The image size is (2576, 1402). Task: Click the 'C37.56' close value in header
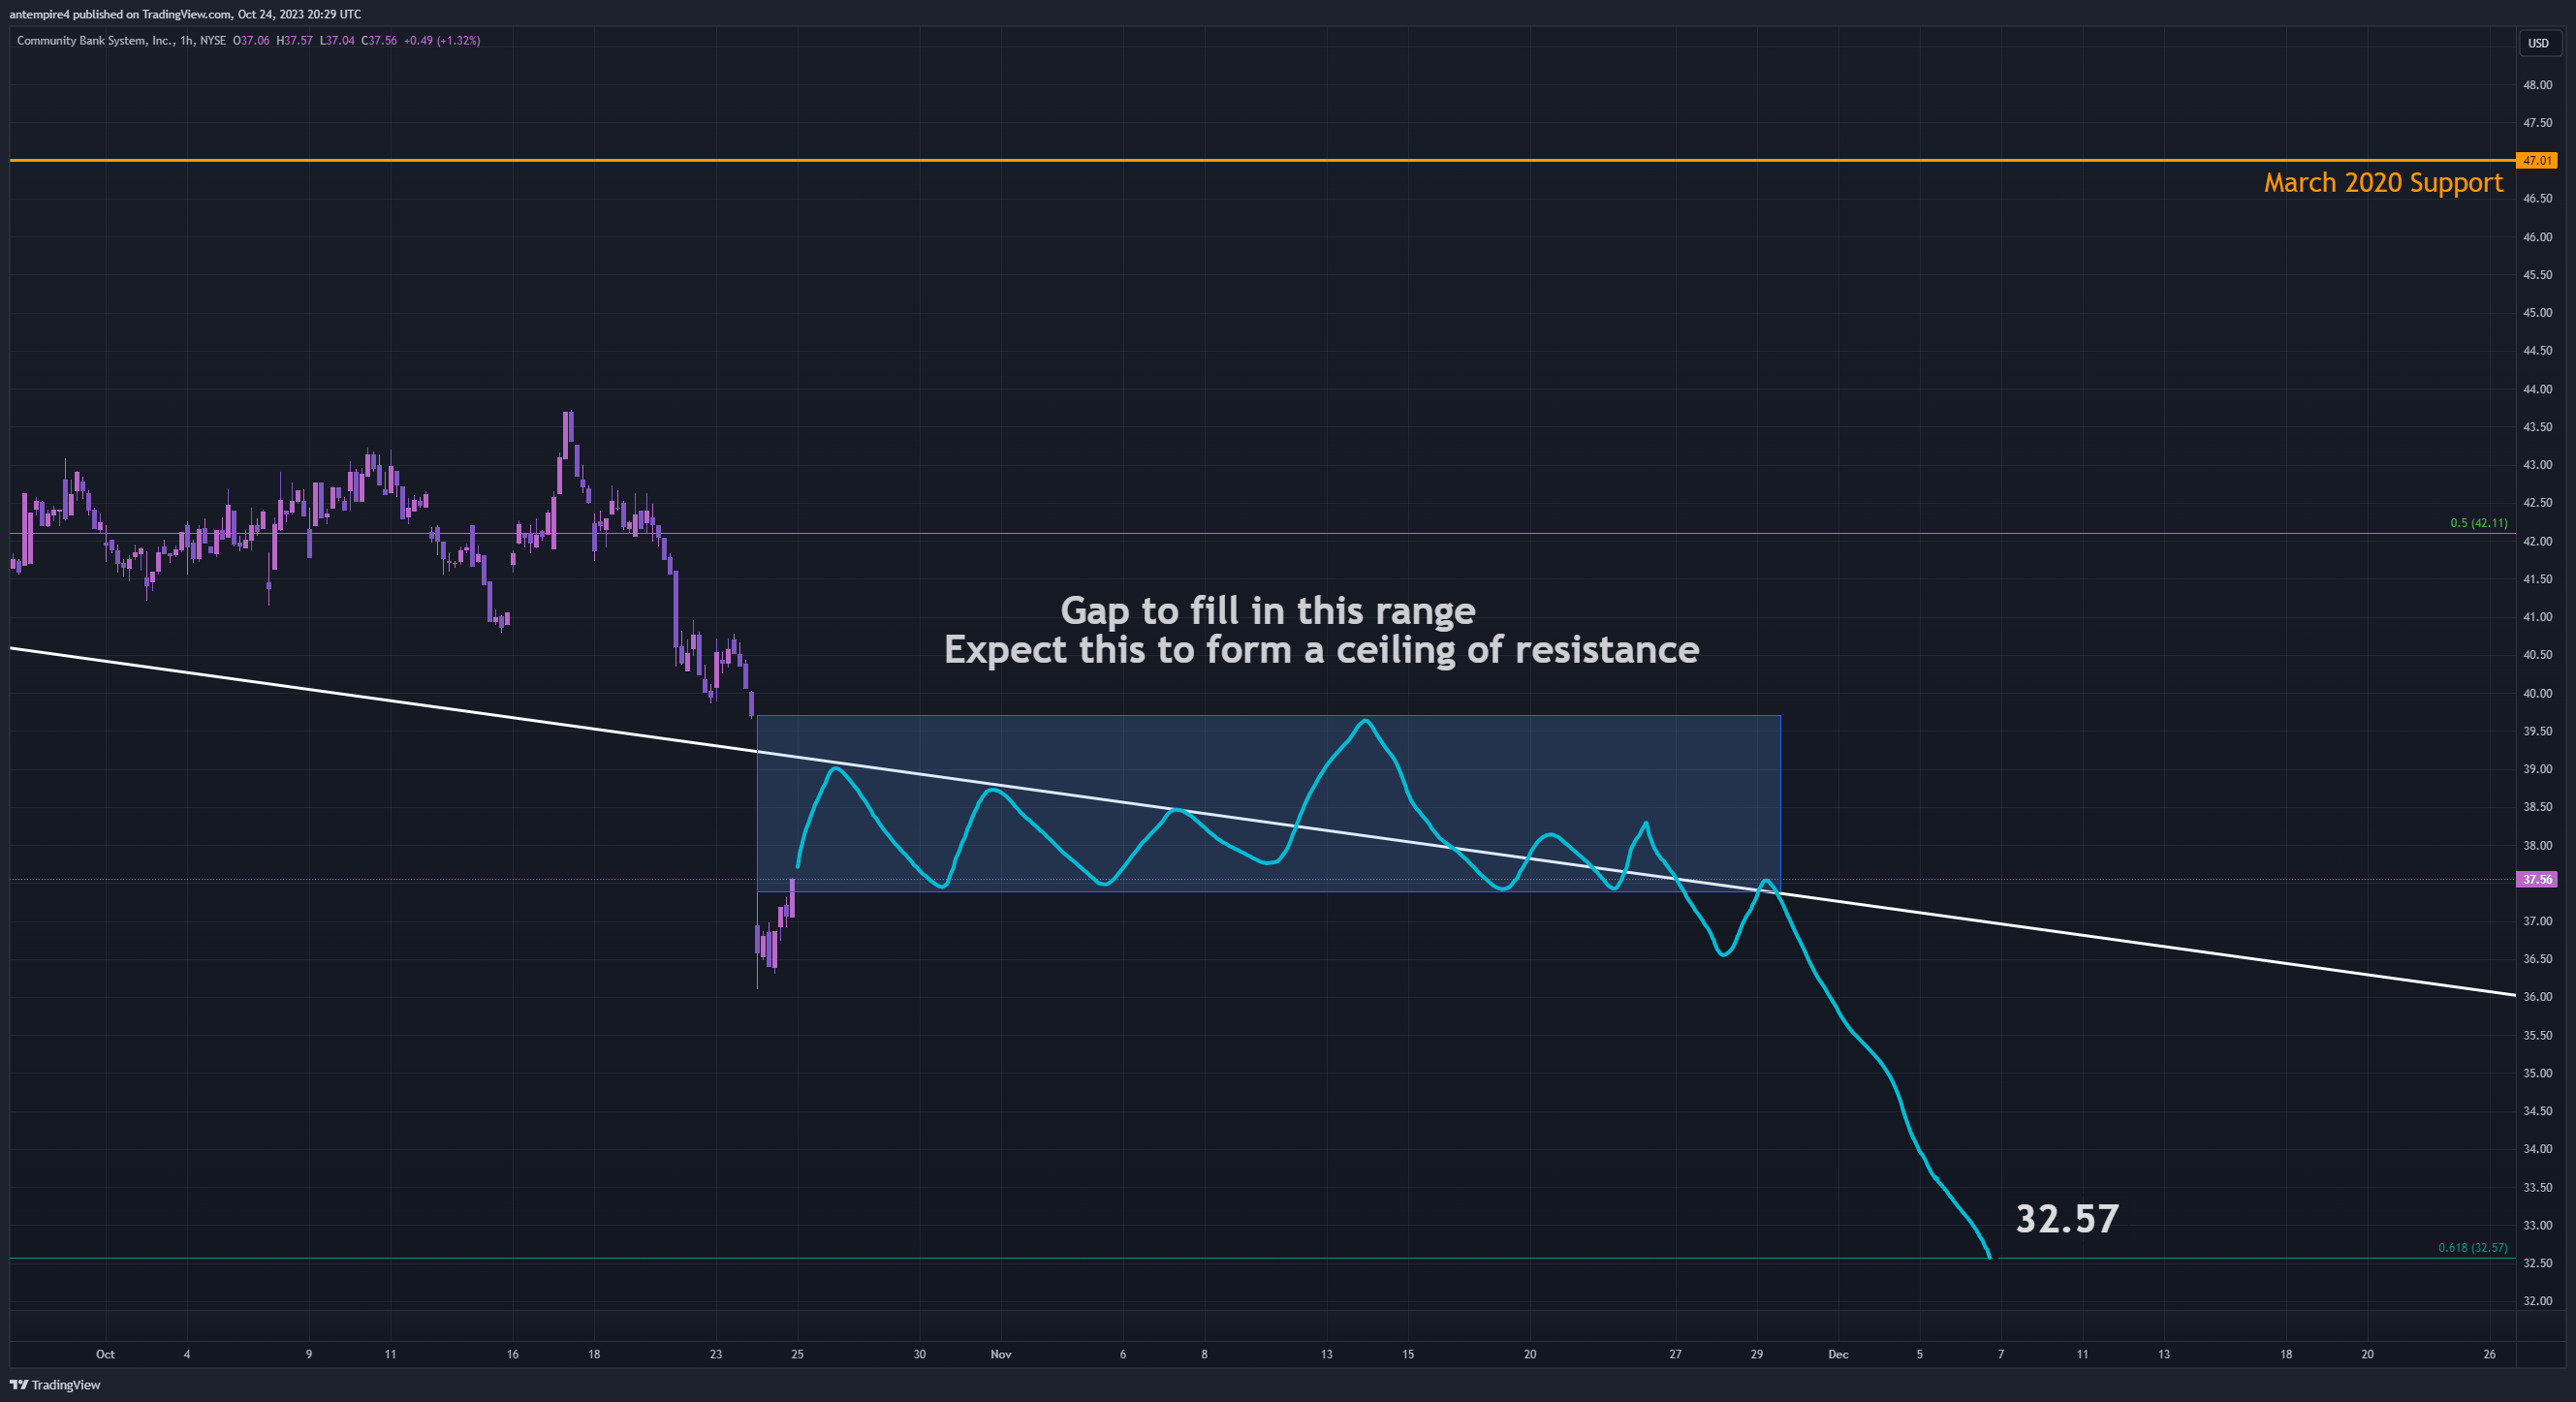(379, 41)
